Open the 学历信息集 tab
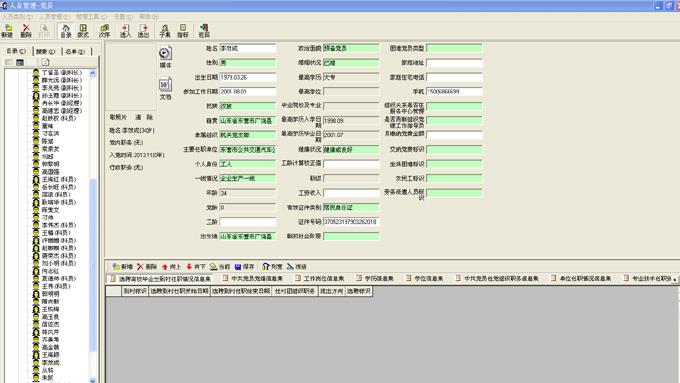This screenshot has width=680, height=383. 376,278
